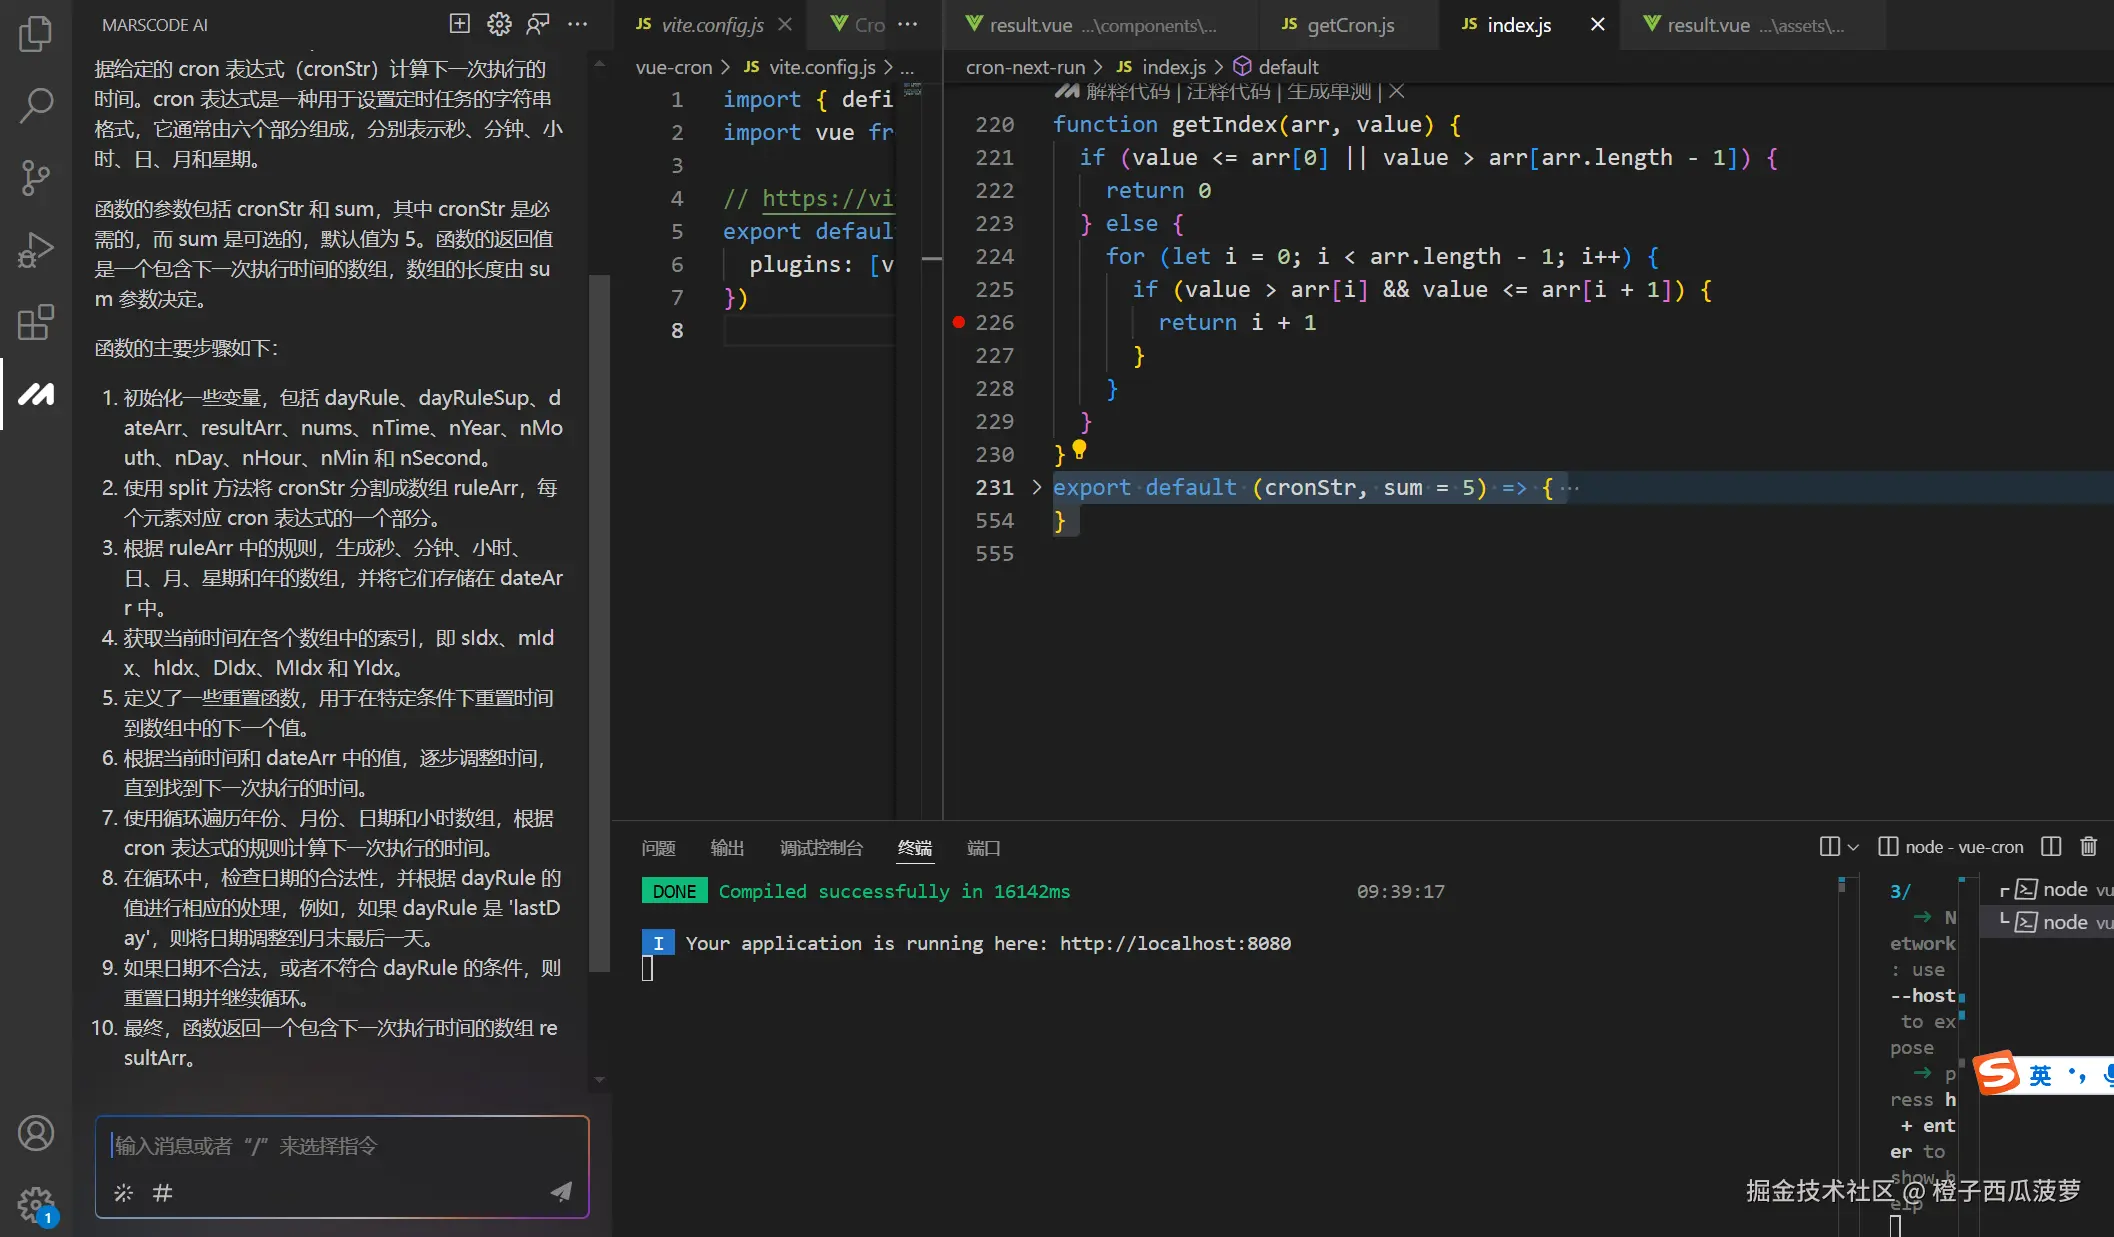This screenshot has height=1237, width=2114.
Task: Open the Run and Debug view
Action: click(x=36, y=250)
